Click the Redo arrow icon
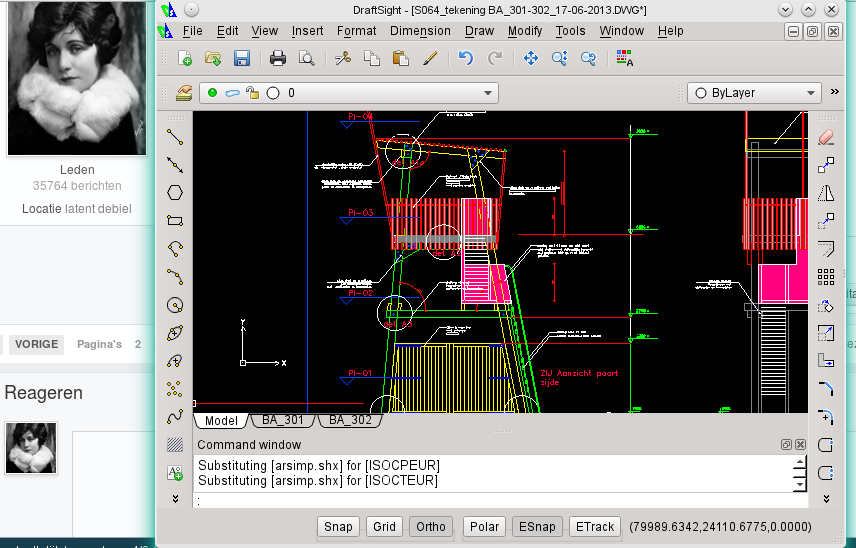Image resolution: width=856 pixels, height=548 pixels. click(x=495, y=58)
